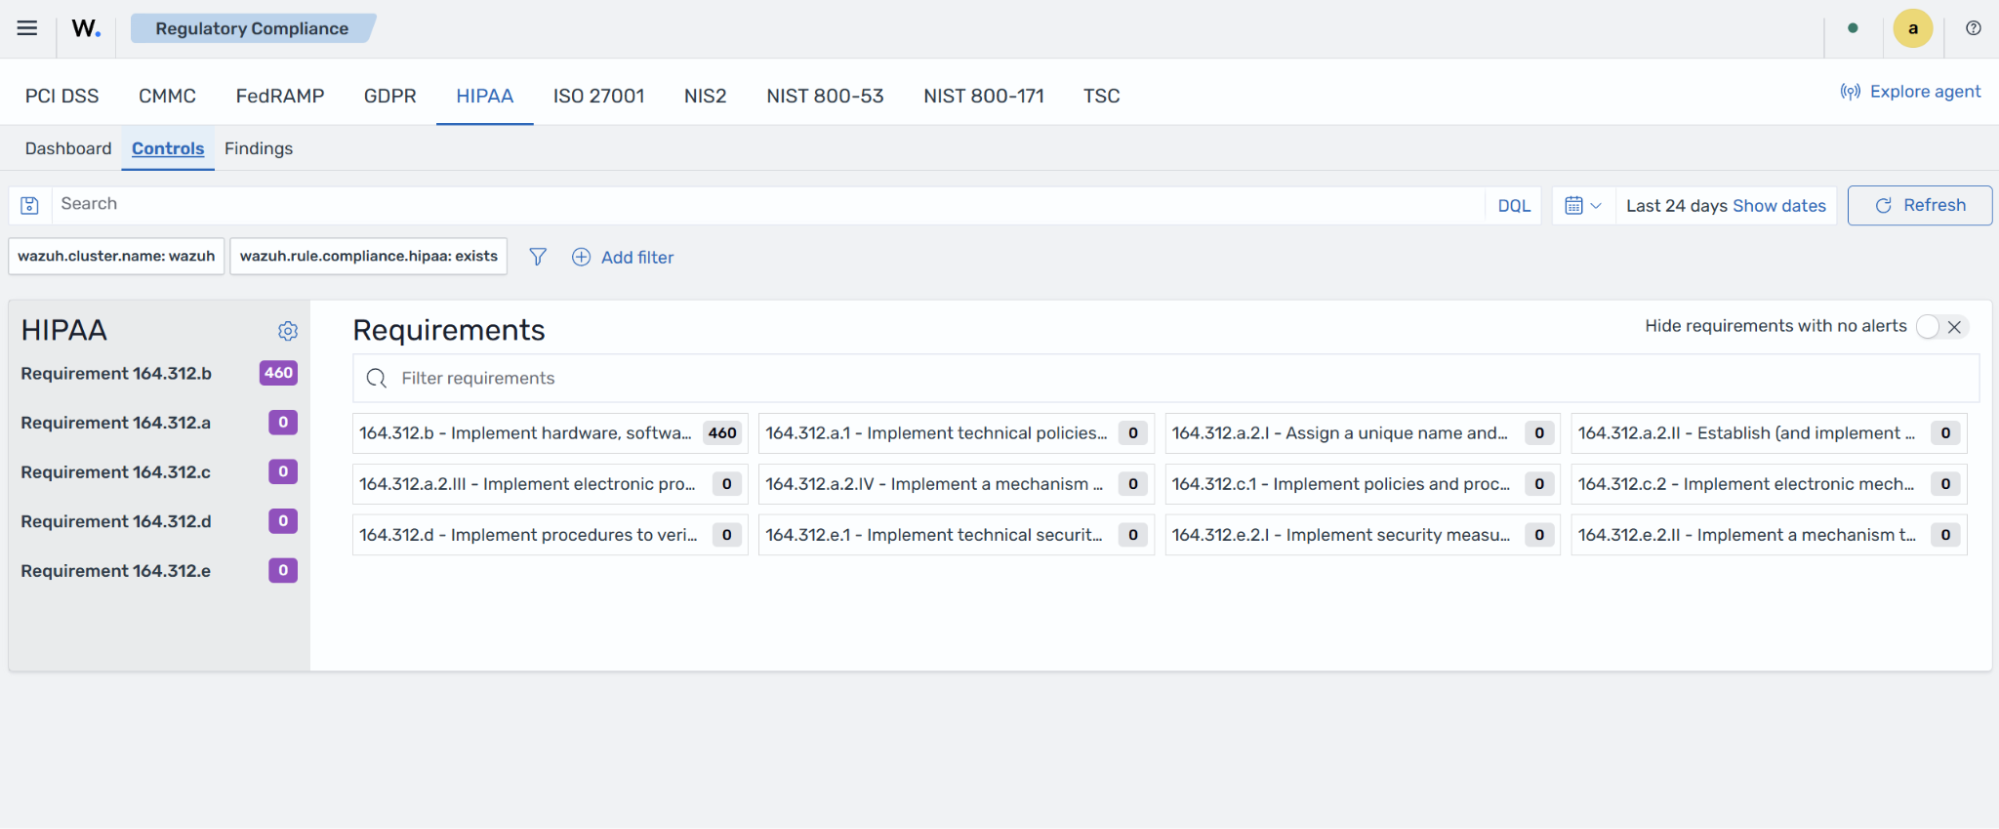Image resolution: width=1999 pixels, height=829 pixels.
Task: Open requirement 164.312.d Implement procedures card
Action: click(x=550, y=535)
